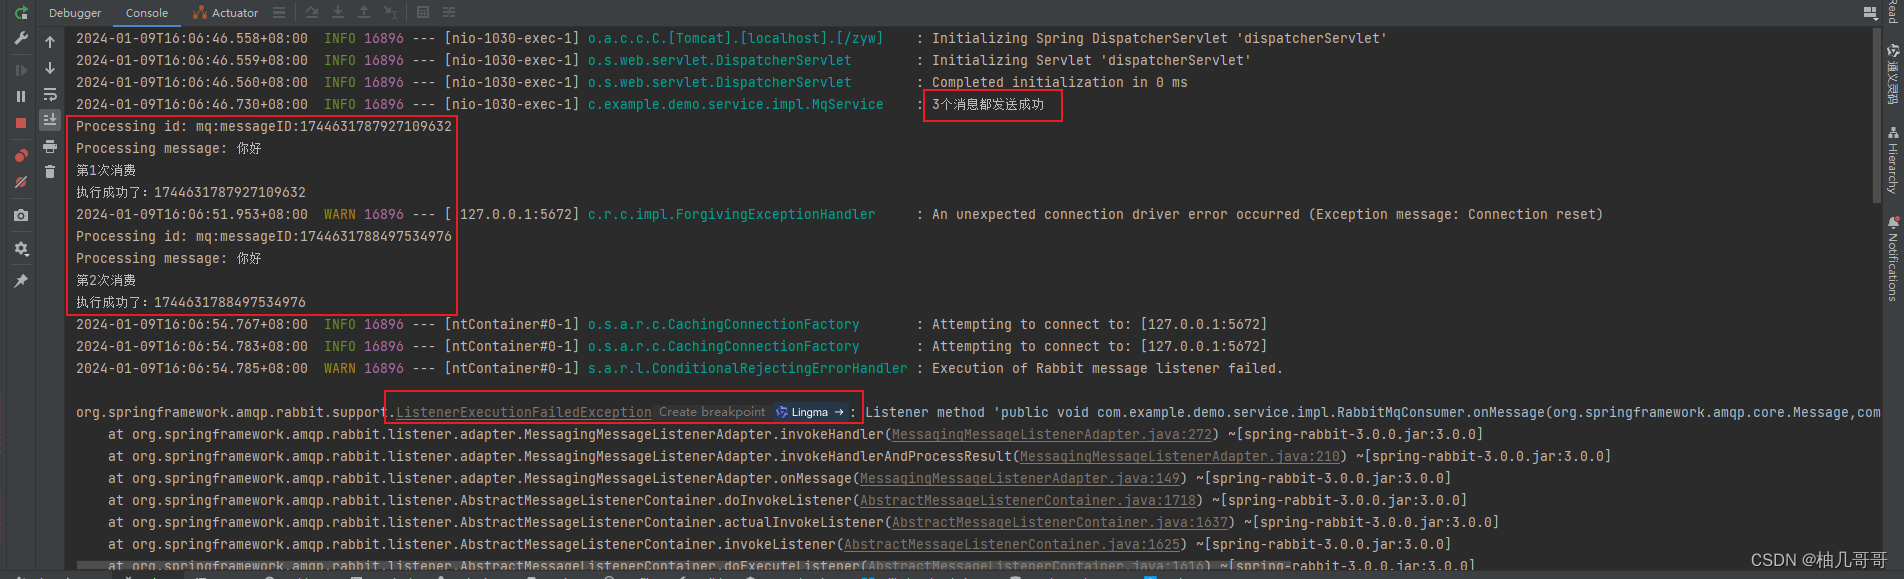Click the Down the Stack Trace arrow

click(50, 68)
